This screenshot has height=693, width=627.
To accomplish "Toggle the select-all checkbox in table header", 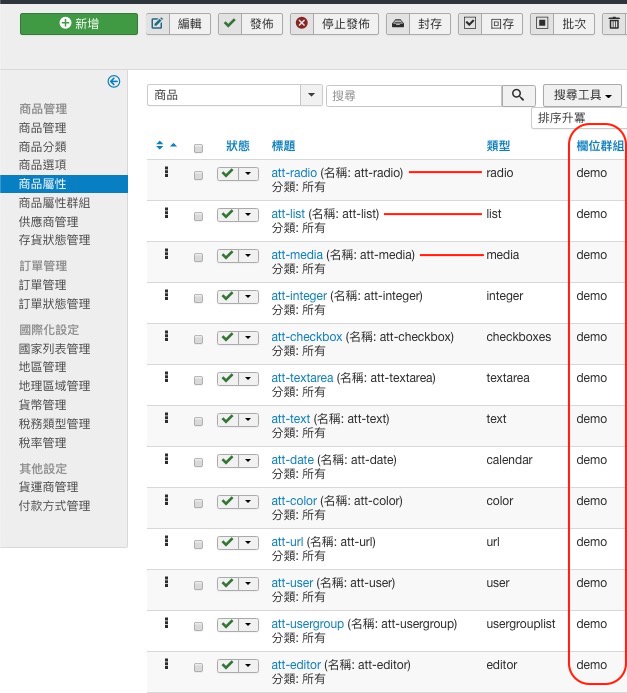I will coord(198,148).
